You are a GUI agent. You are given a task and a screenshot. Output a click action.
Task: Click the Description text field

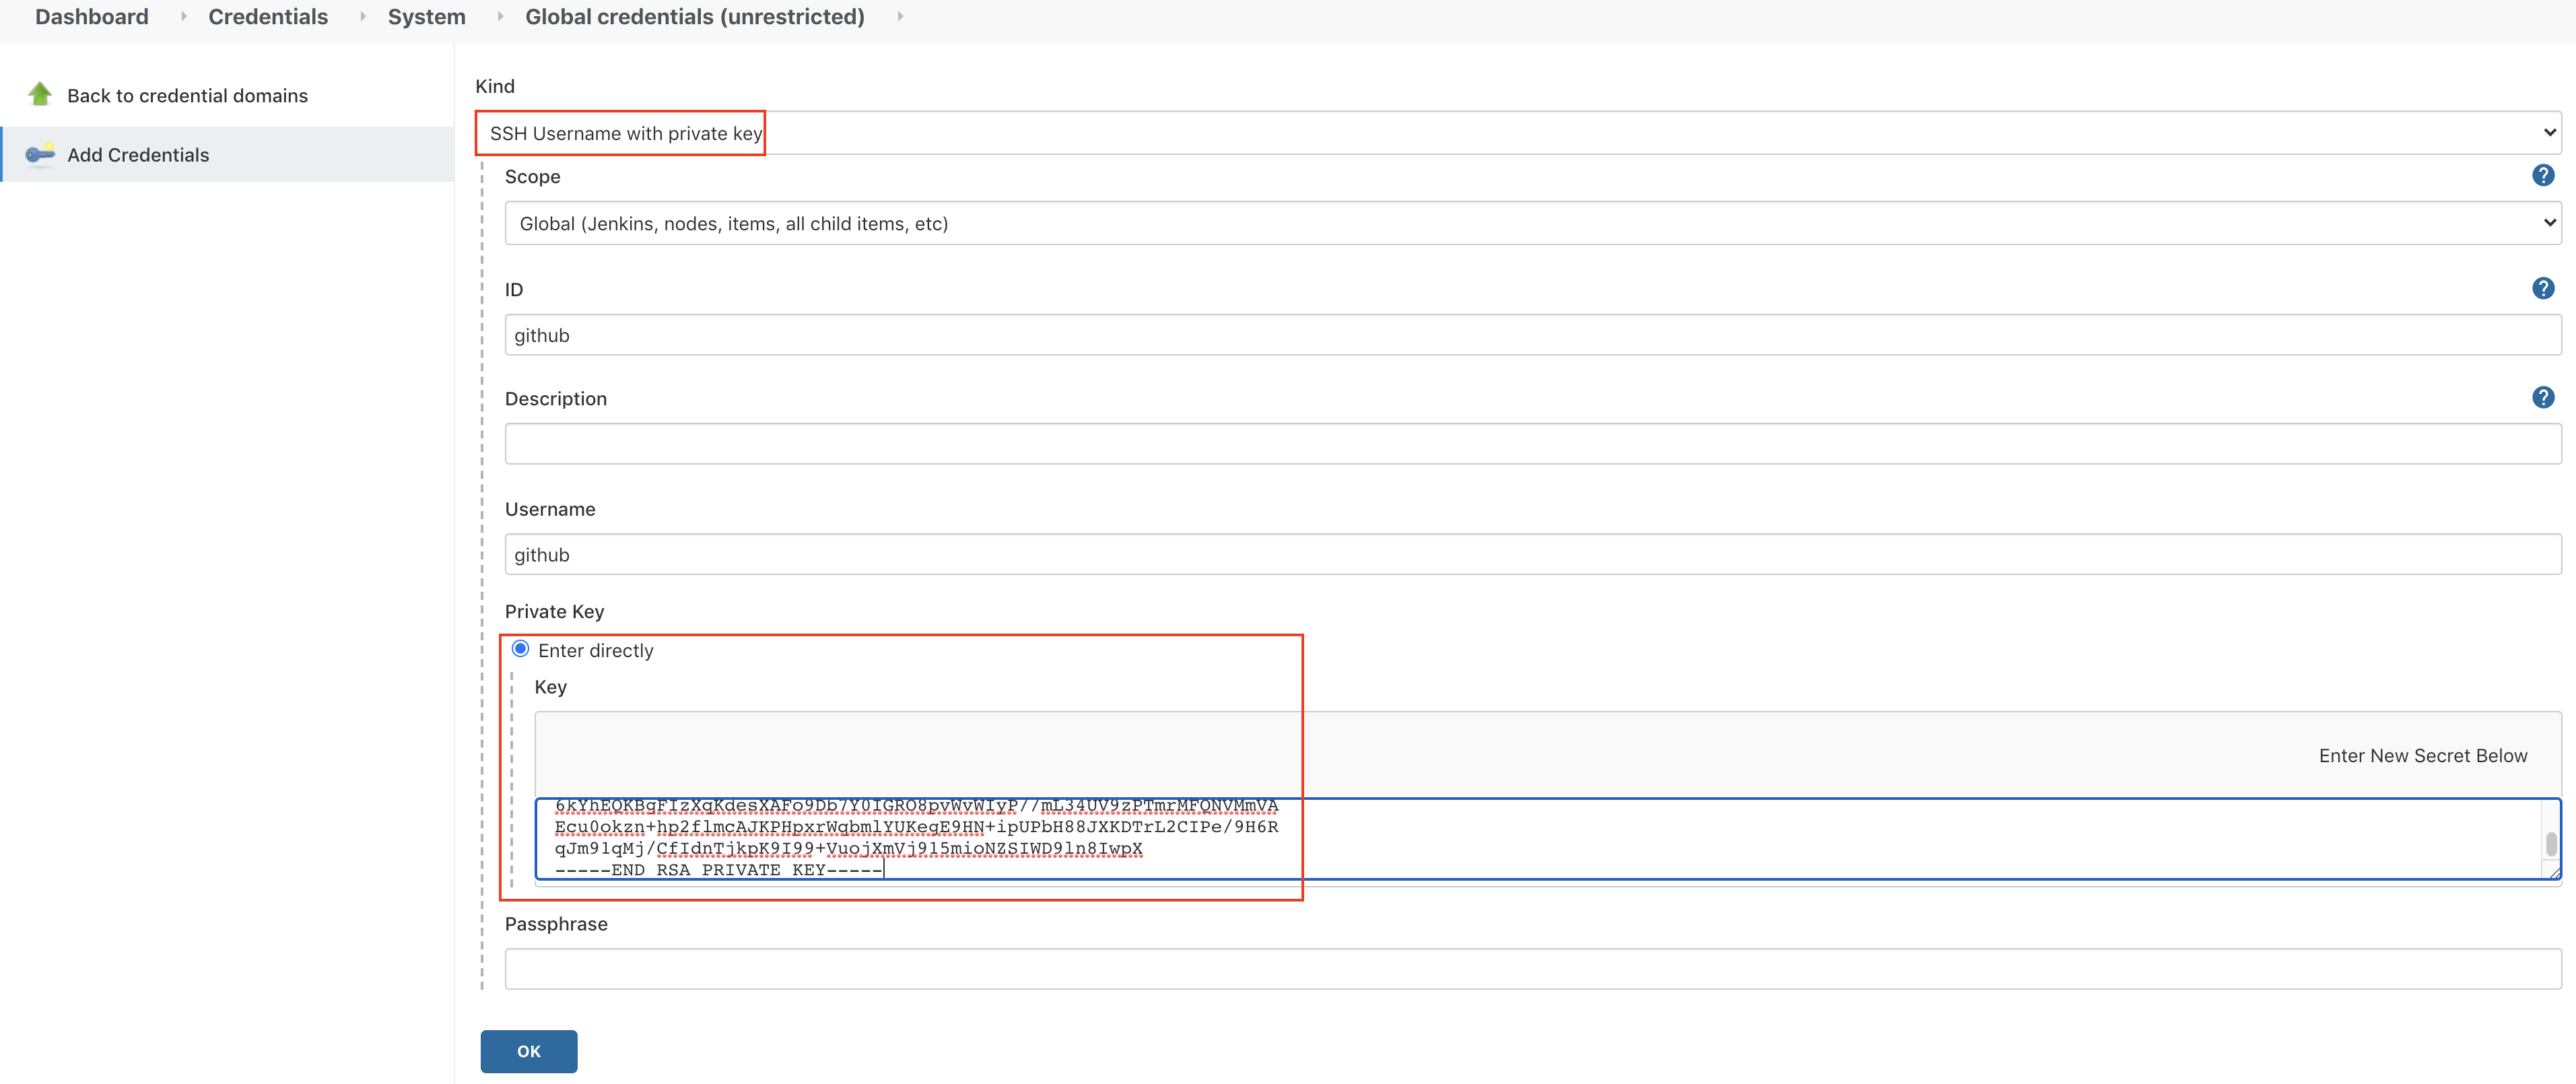pos(1532,444)
